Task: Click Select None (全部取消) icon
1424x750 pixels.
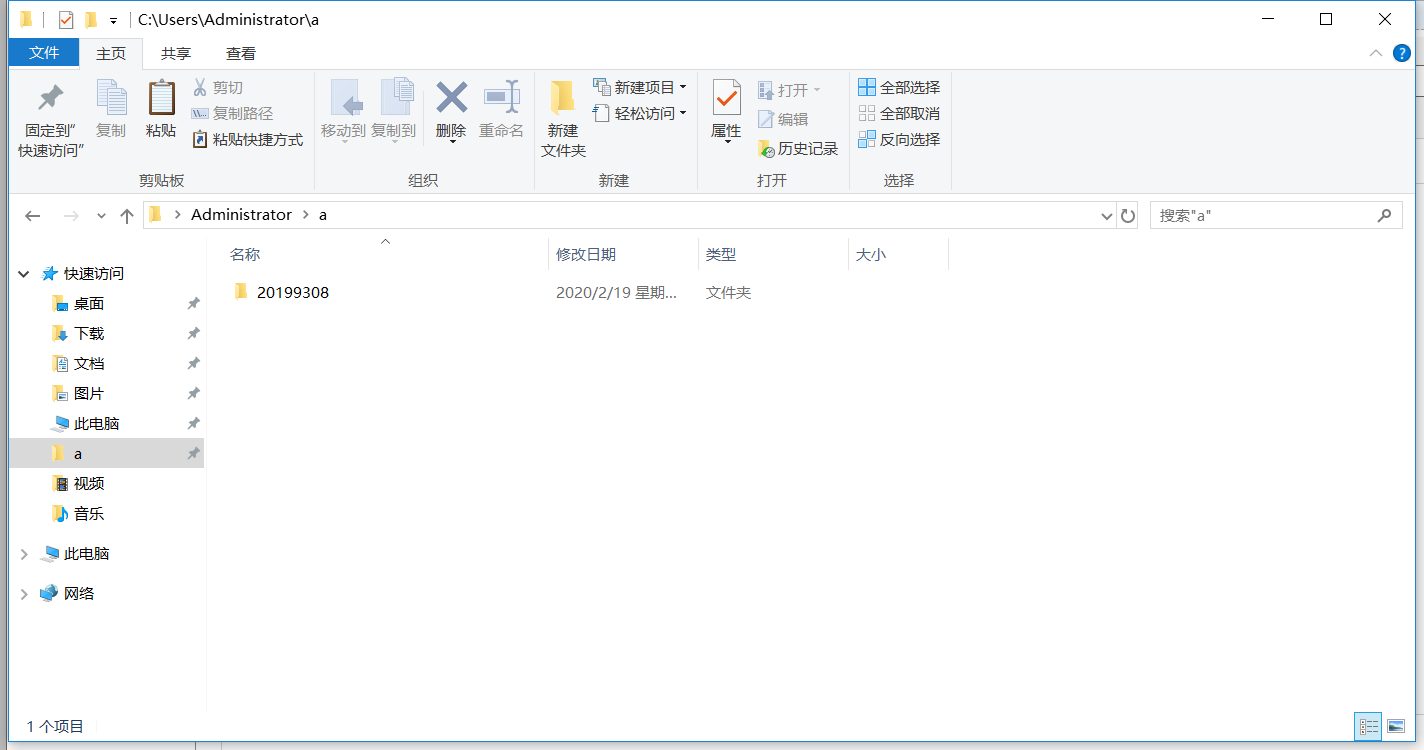Action: (867, 114)
